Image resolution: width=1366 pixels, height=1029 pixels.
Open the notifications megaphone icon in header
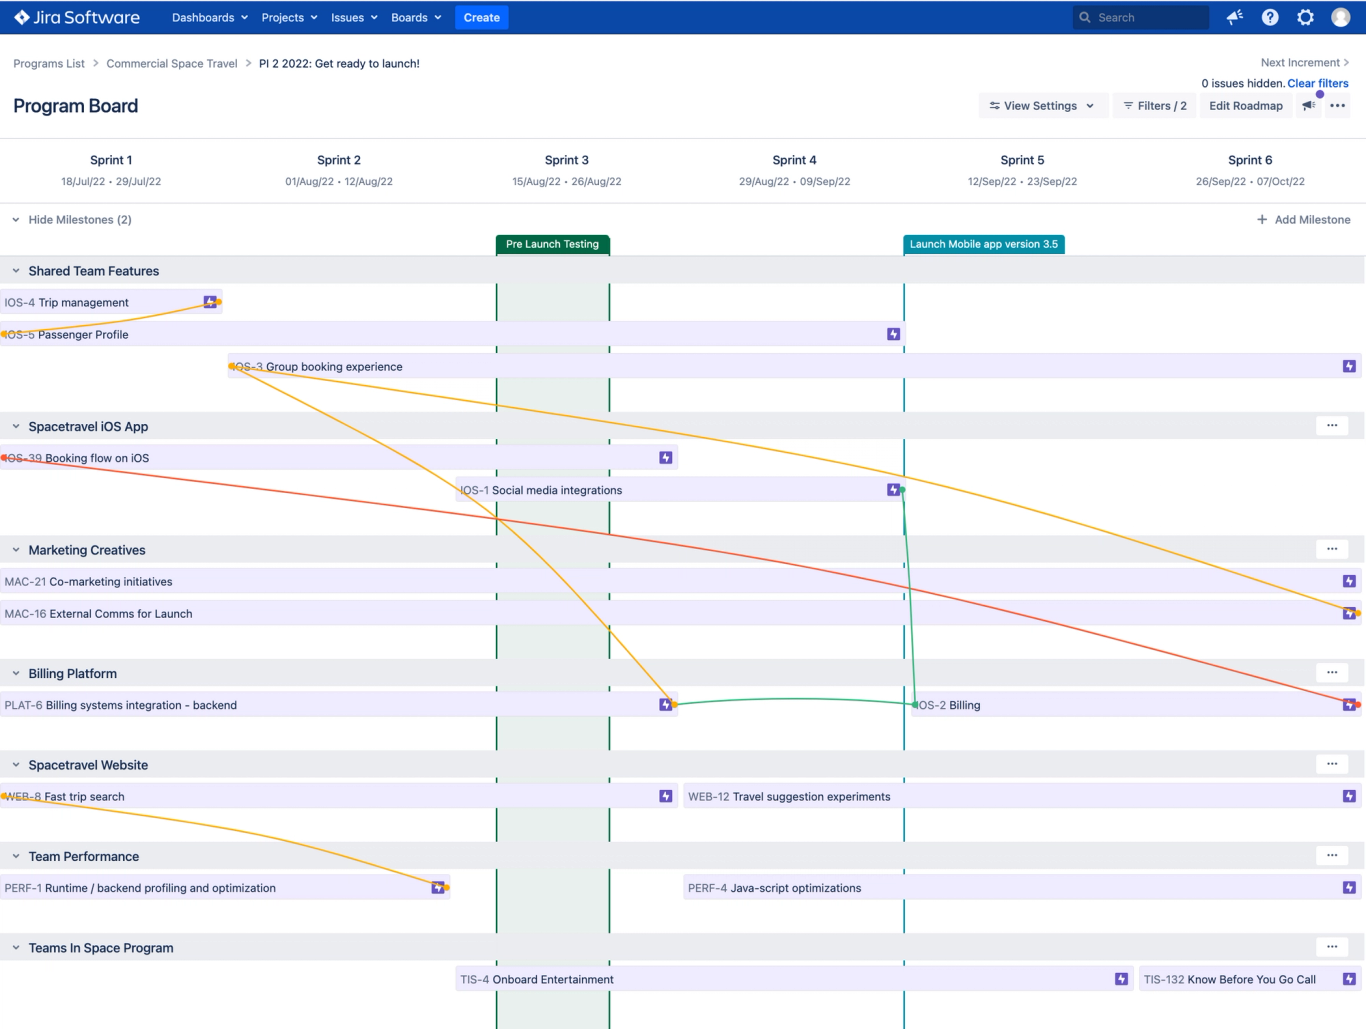1235,17
